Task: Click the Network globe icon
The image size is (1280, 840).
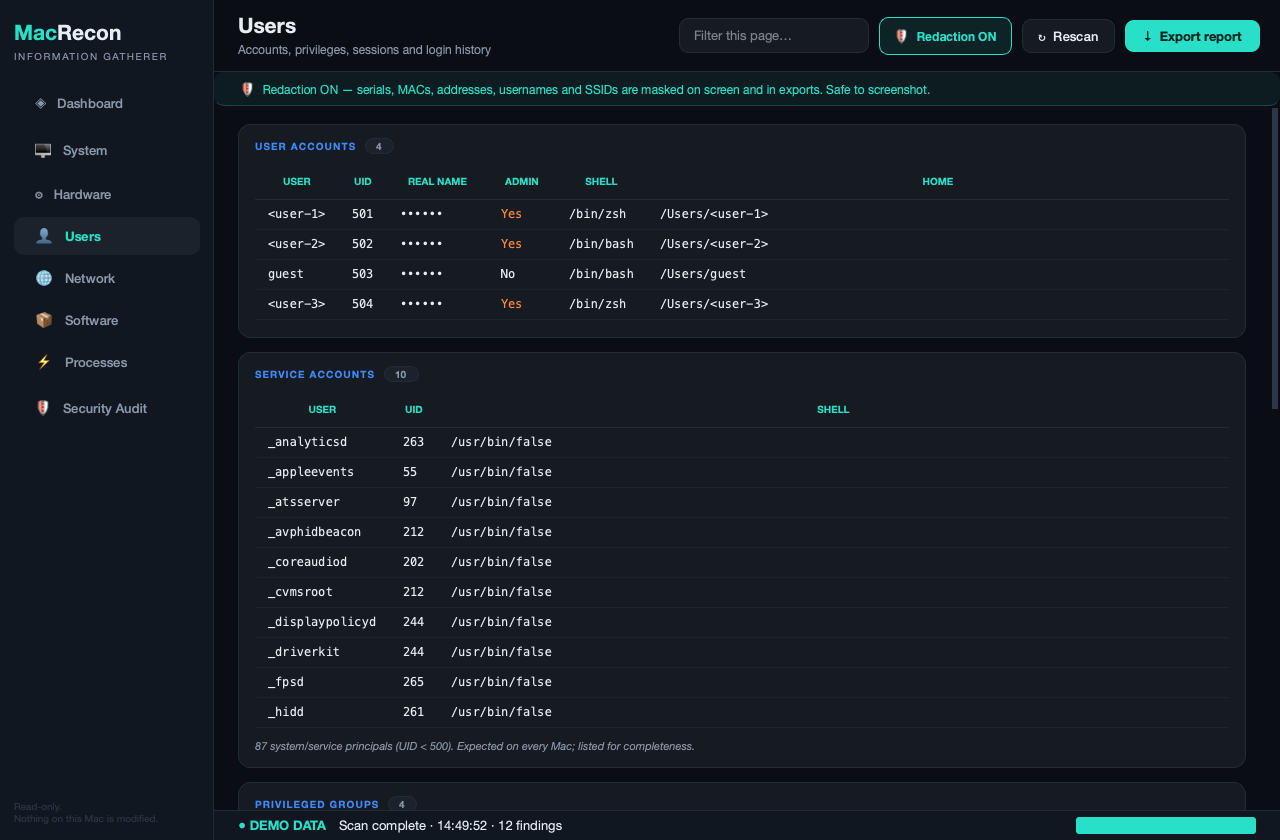Action: 44,278
